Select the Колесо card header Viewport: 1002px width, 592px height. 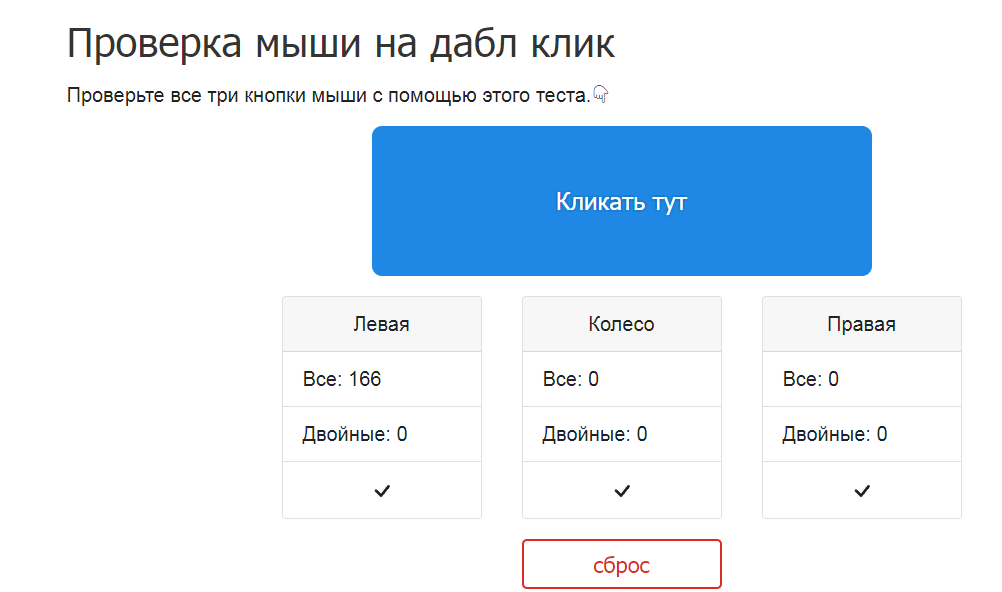pyautogui.click(x=622, y=324)
